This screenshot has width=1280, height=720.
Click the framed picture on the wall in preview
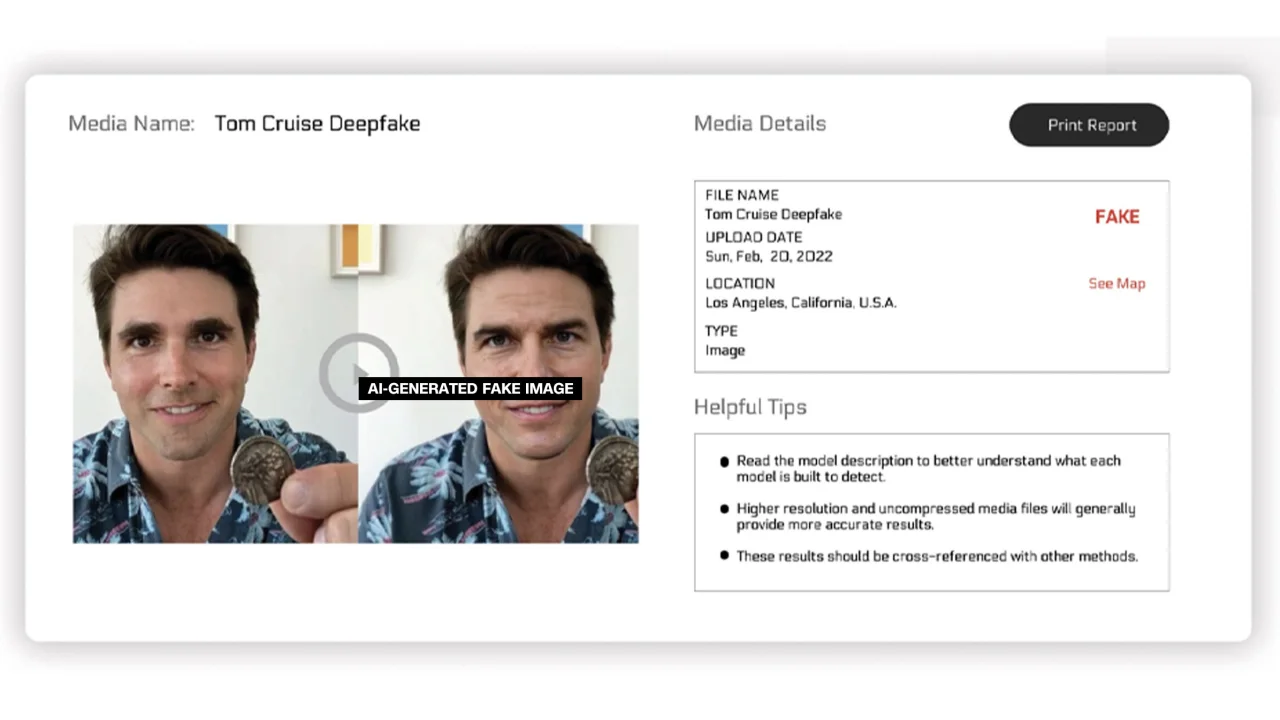point(359,248)
